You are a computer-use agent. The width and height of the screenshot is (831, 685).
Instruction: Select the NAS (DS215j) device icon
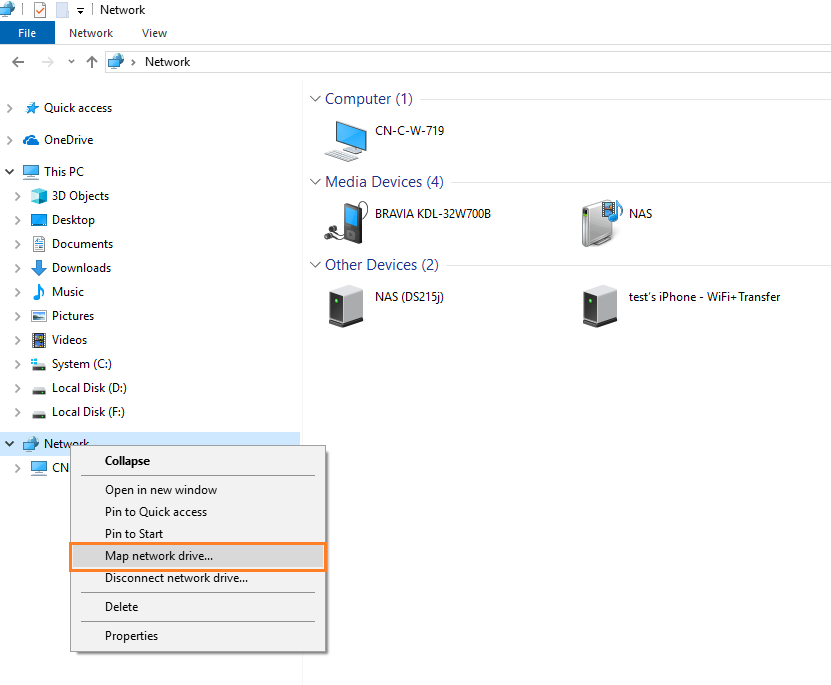[x=346, y=306]
